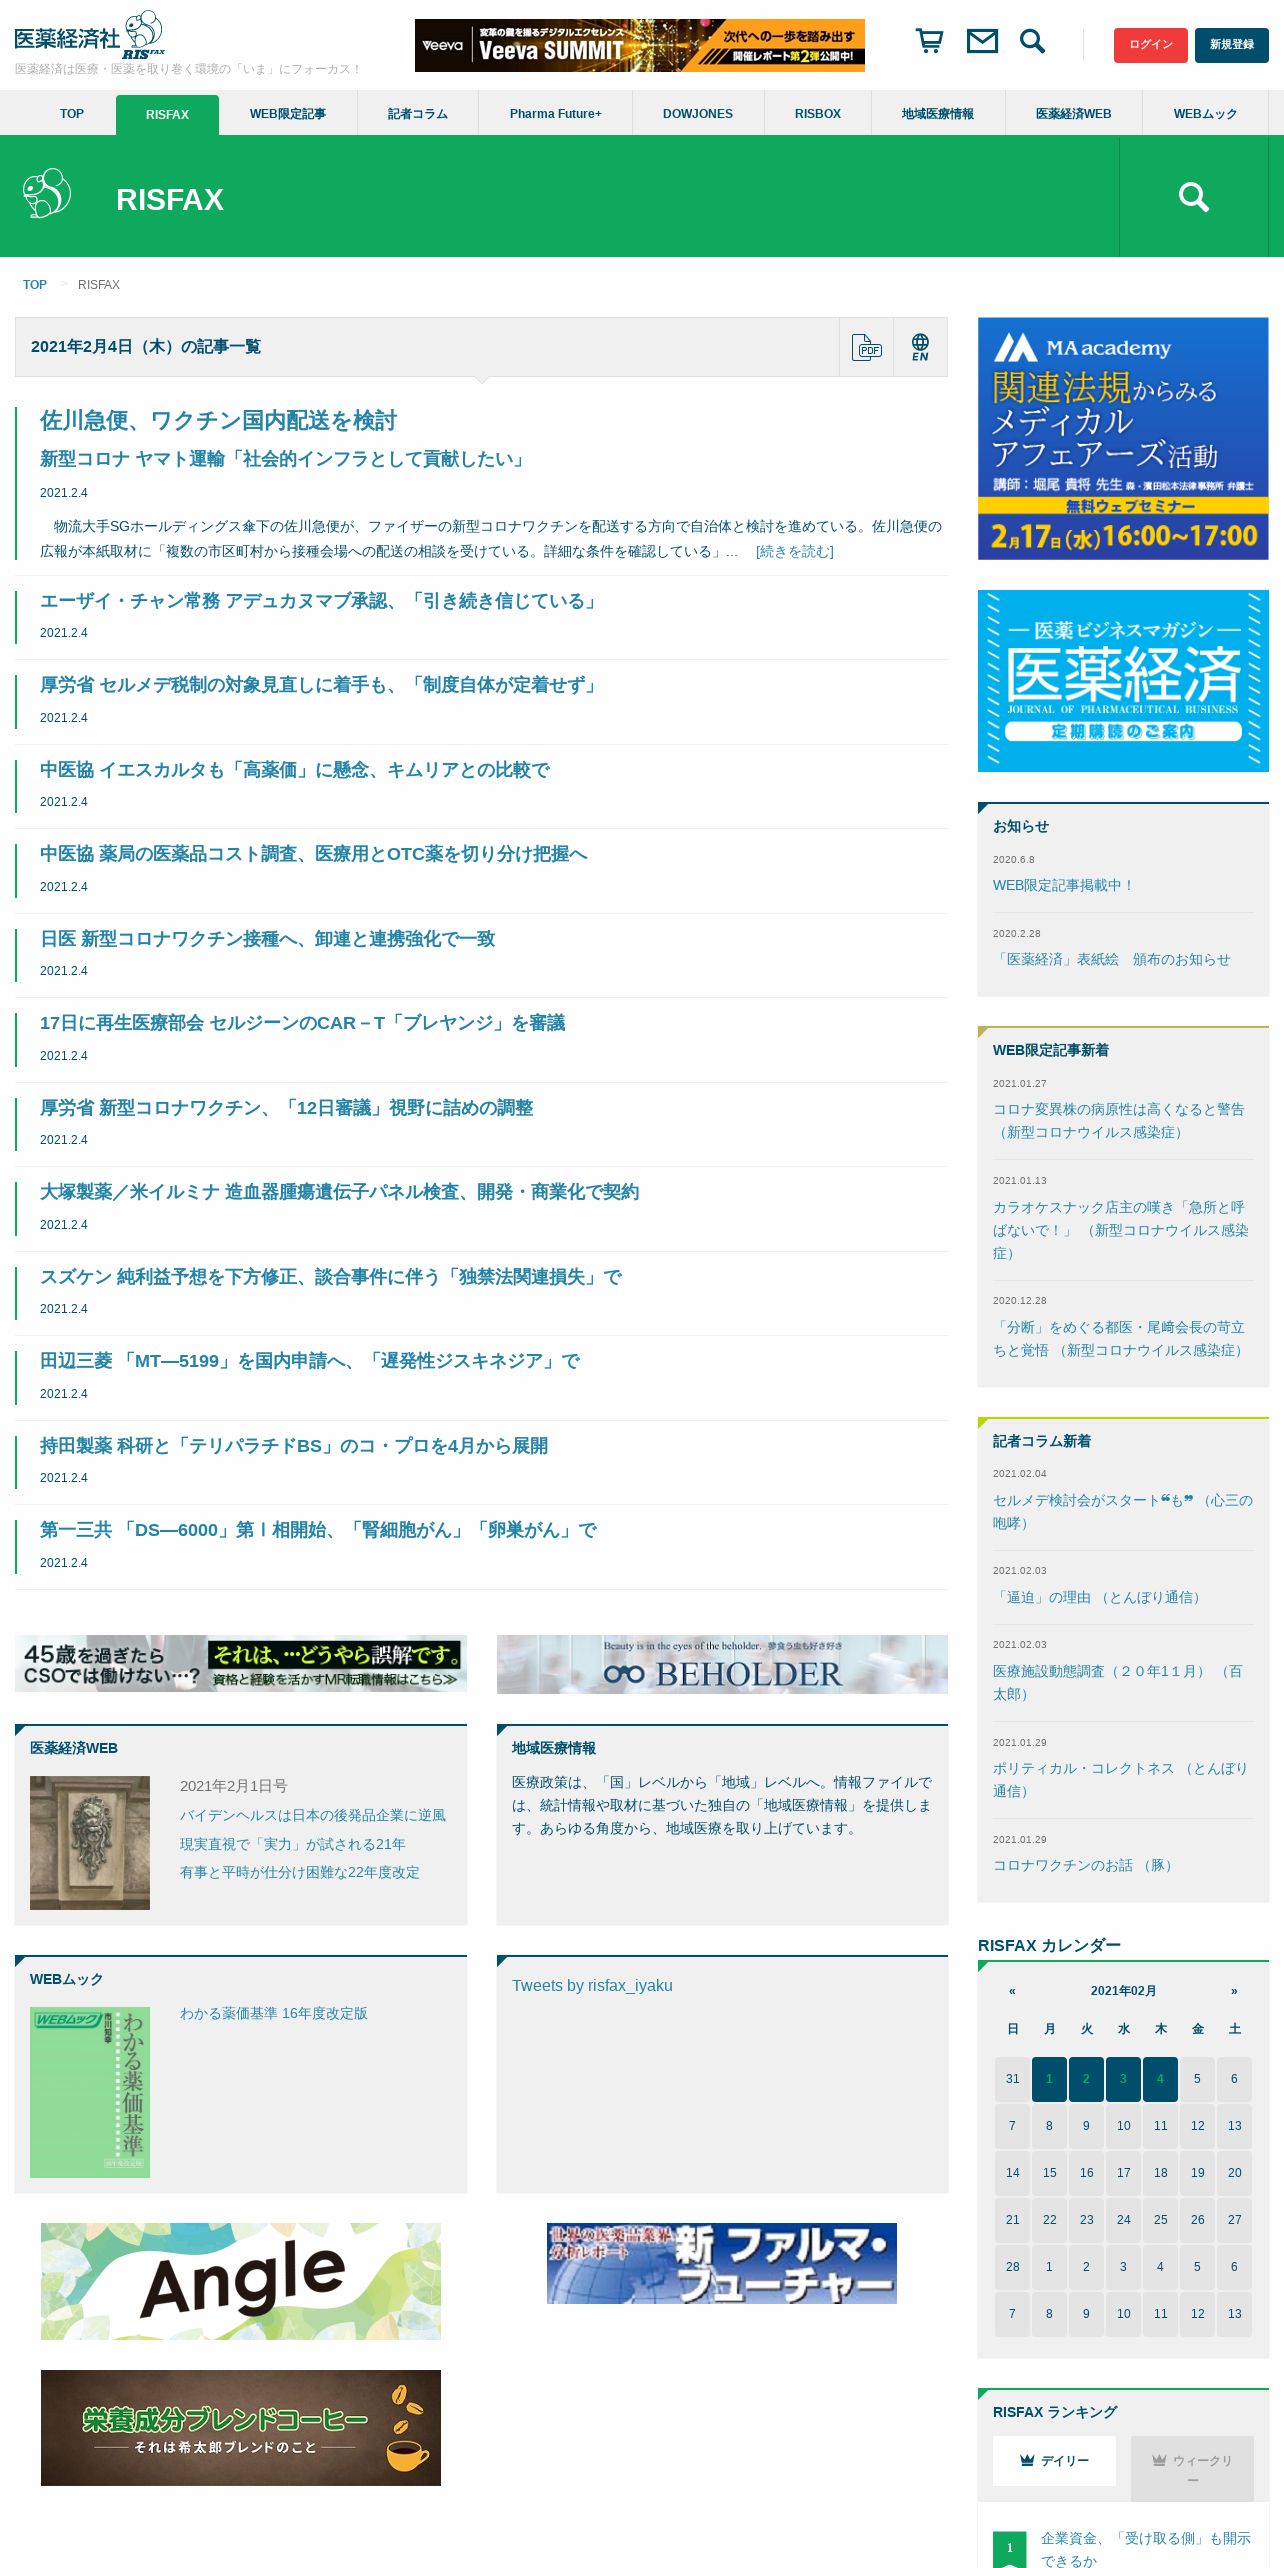This screenshot has height=2568, width=1284.
Task: Open article 大塚製薬／米イルミナ 造血器腫瘍
Action: (340, 1192)
